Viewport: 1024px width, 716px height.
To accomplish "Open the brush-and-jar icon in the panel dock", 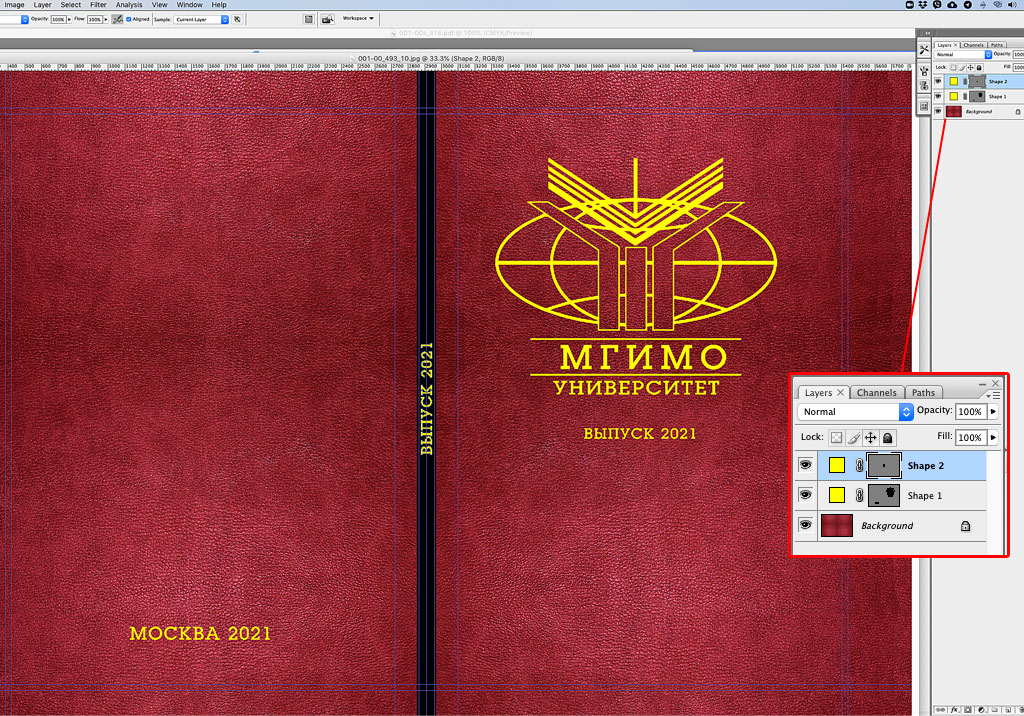I will (924, 71).
